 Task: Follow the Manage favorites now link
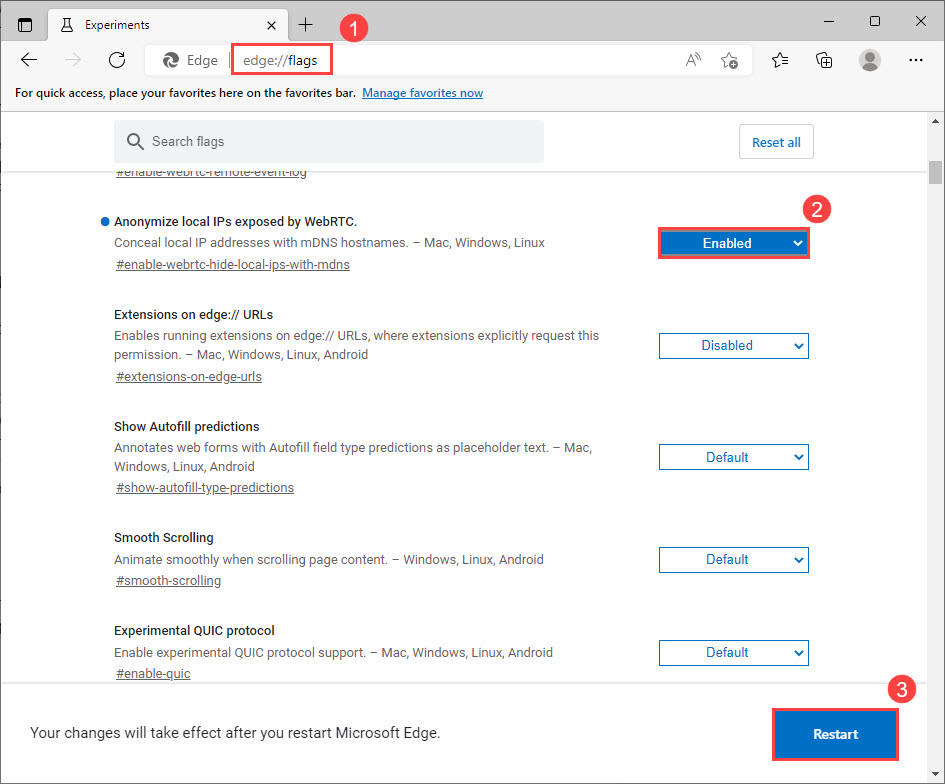(422, 93)
